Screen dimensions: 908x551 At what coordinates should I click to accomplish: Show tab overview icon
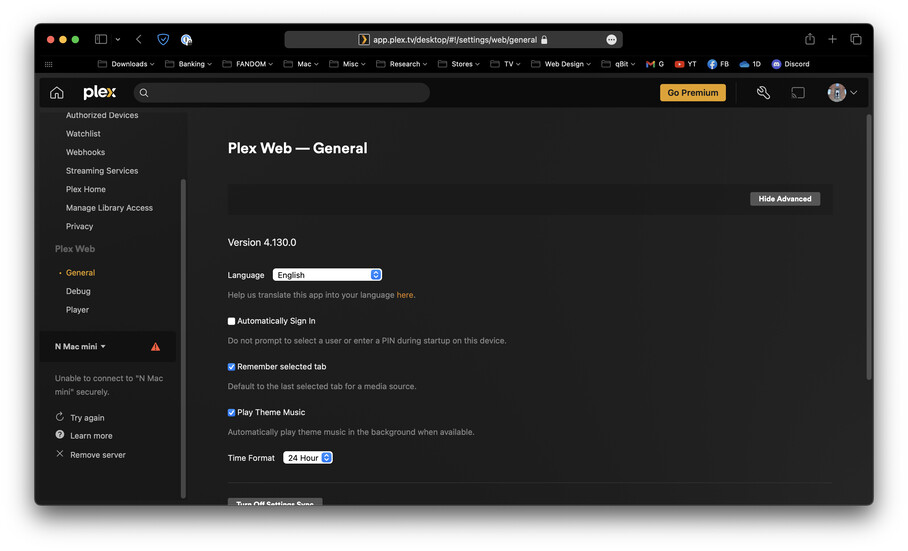pos(855,39)
